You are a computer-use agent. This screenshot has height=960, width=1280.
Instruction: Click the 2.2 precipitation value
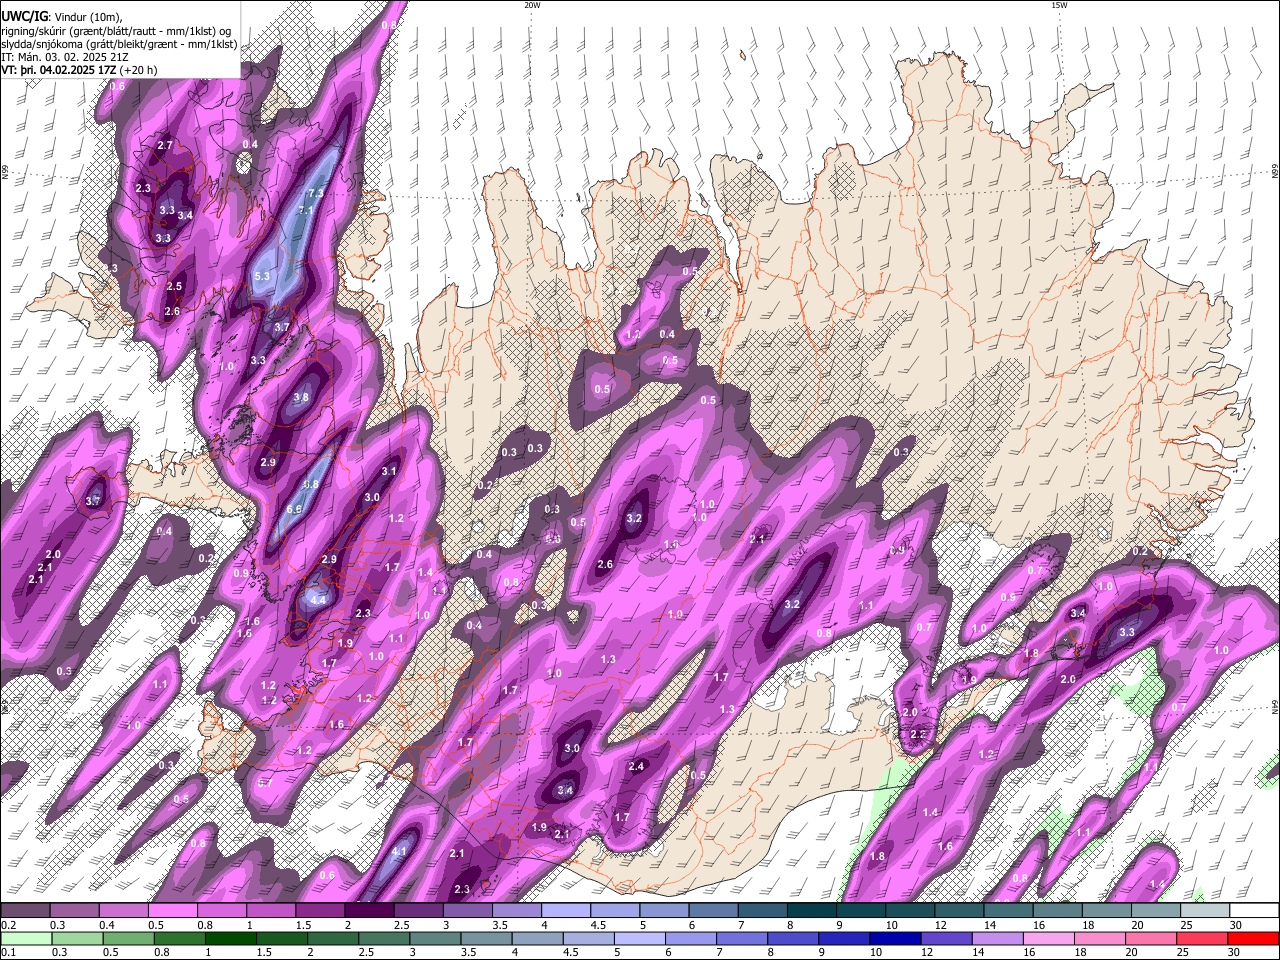coord(918,735)
